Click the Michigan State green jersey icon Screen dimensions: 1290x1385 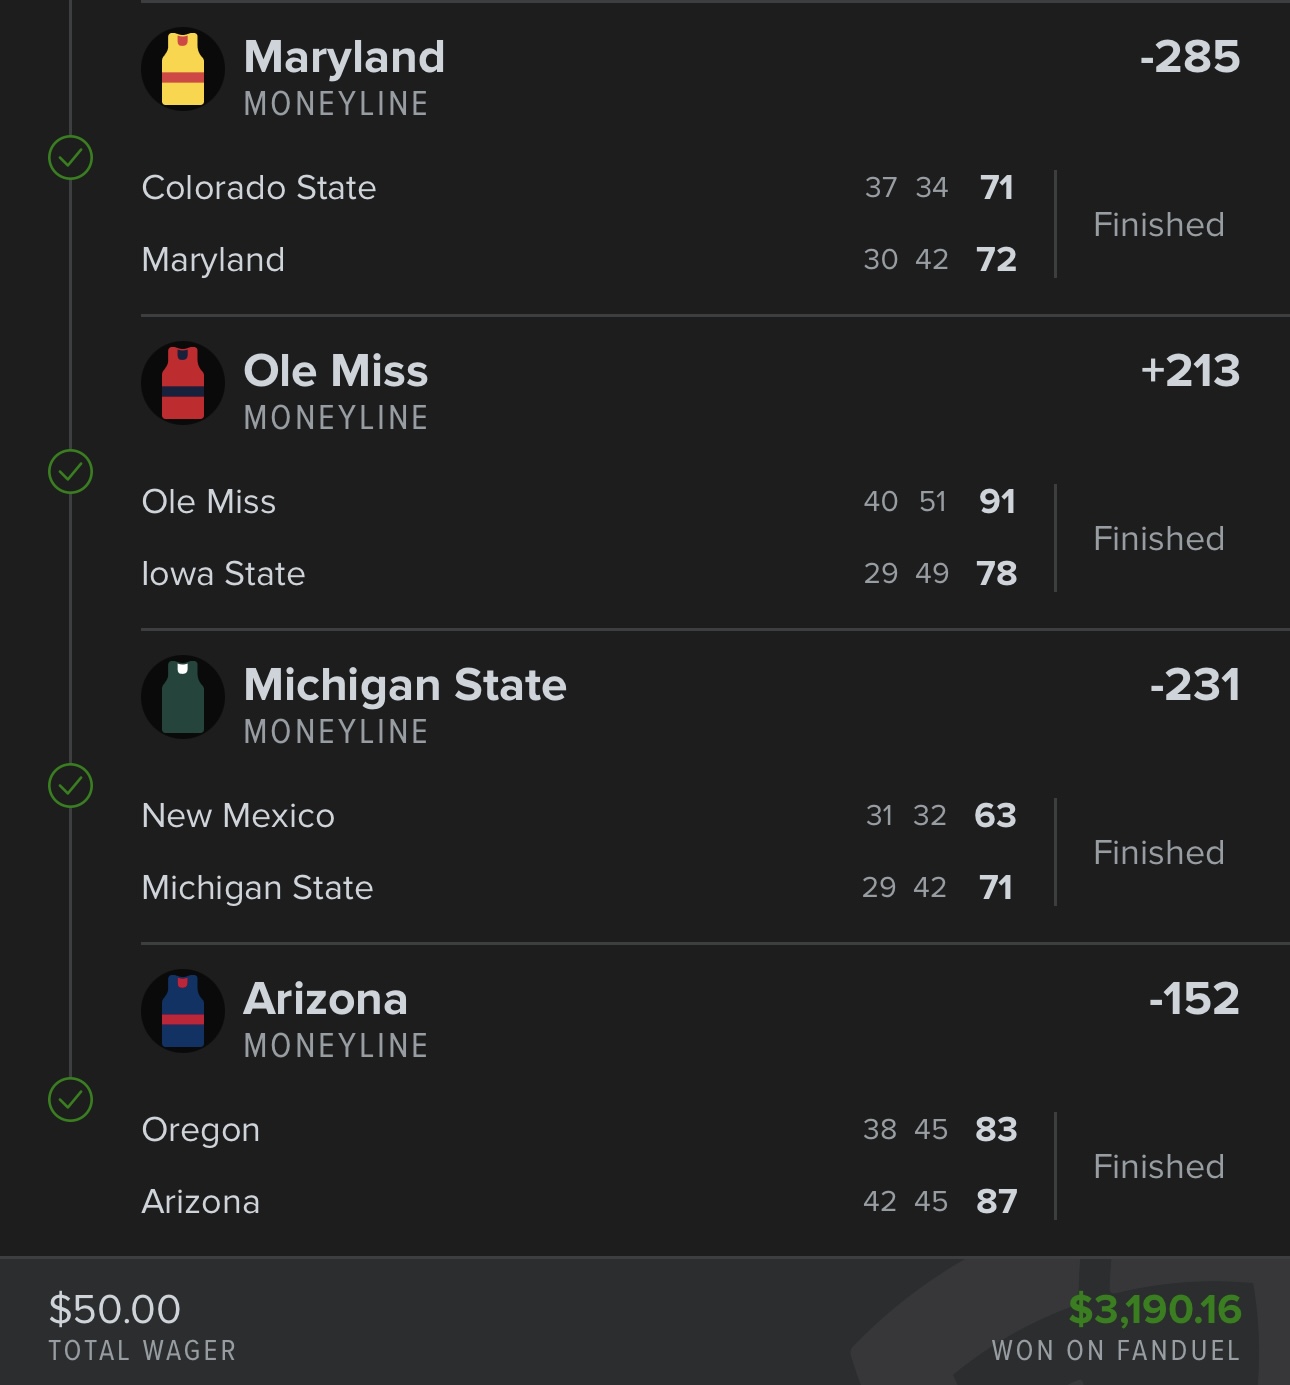coord(183,697)
